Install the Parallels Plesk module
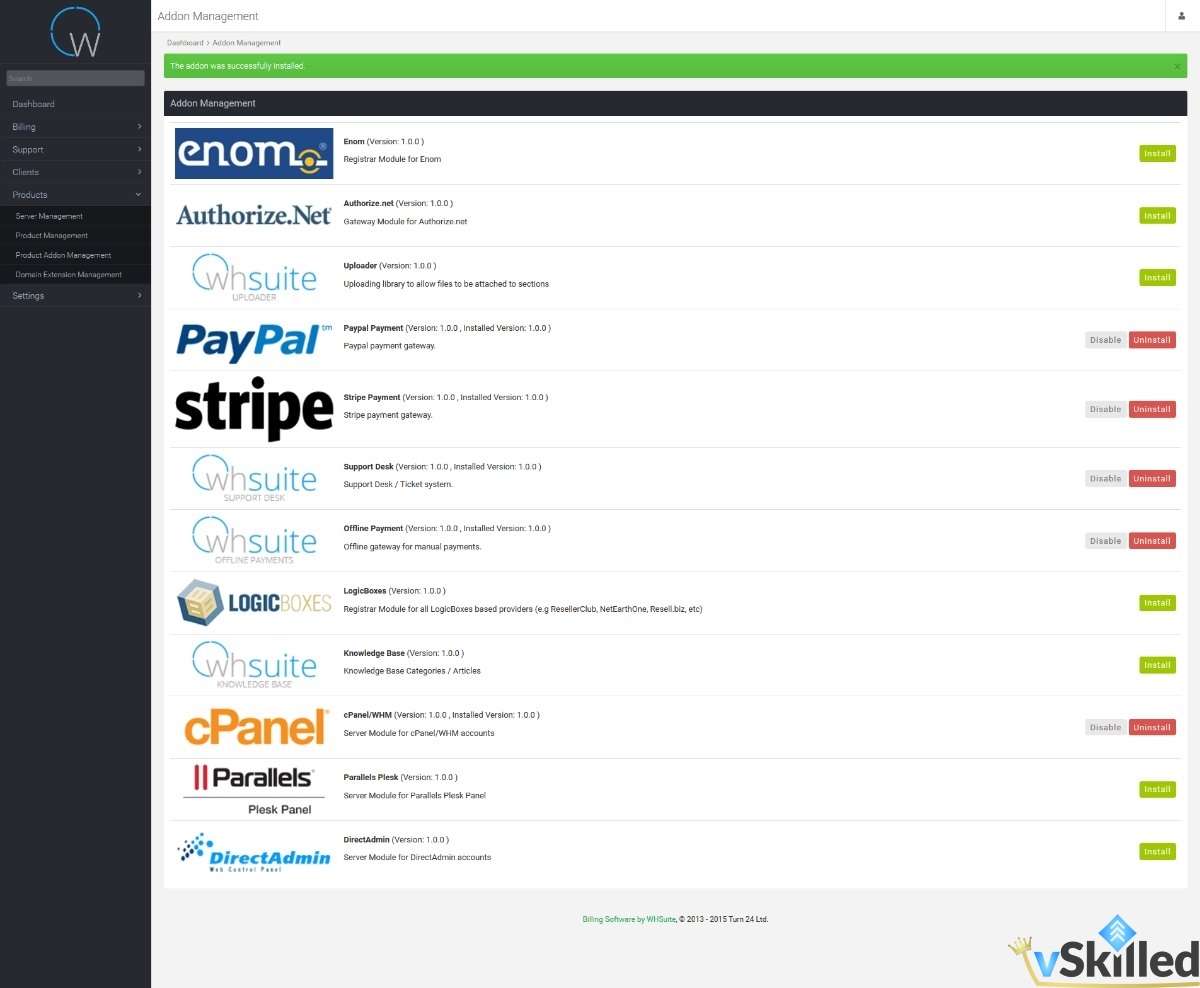The height and width of the screenshot is (988, 1200). tap(1157, 789)
